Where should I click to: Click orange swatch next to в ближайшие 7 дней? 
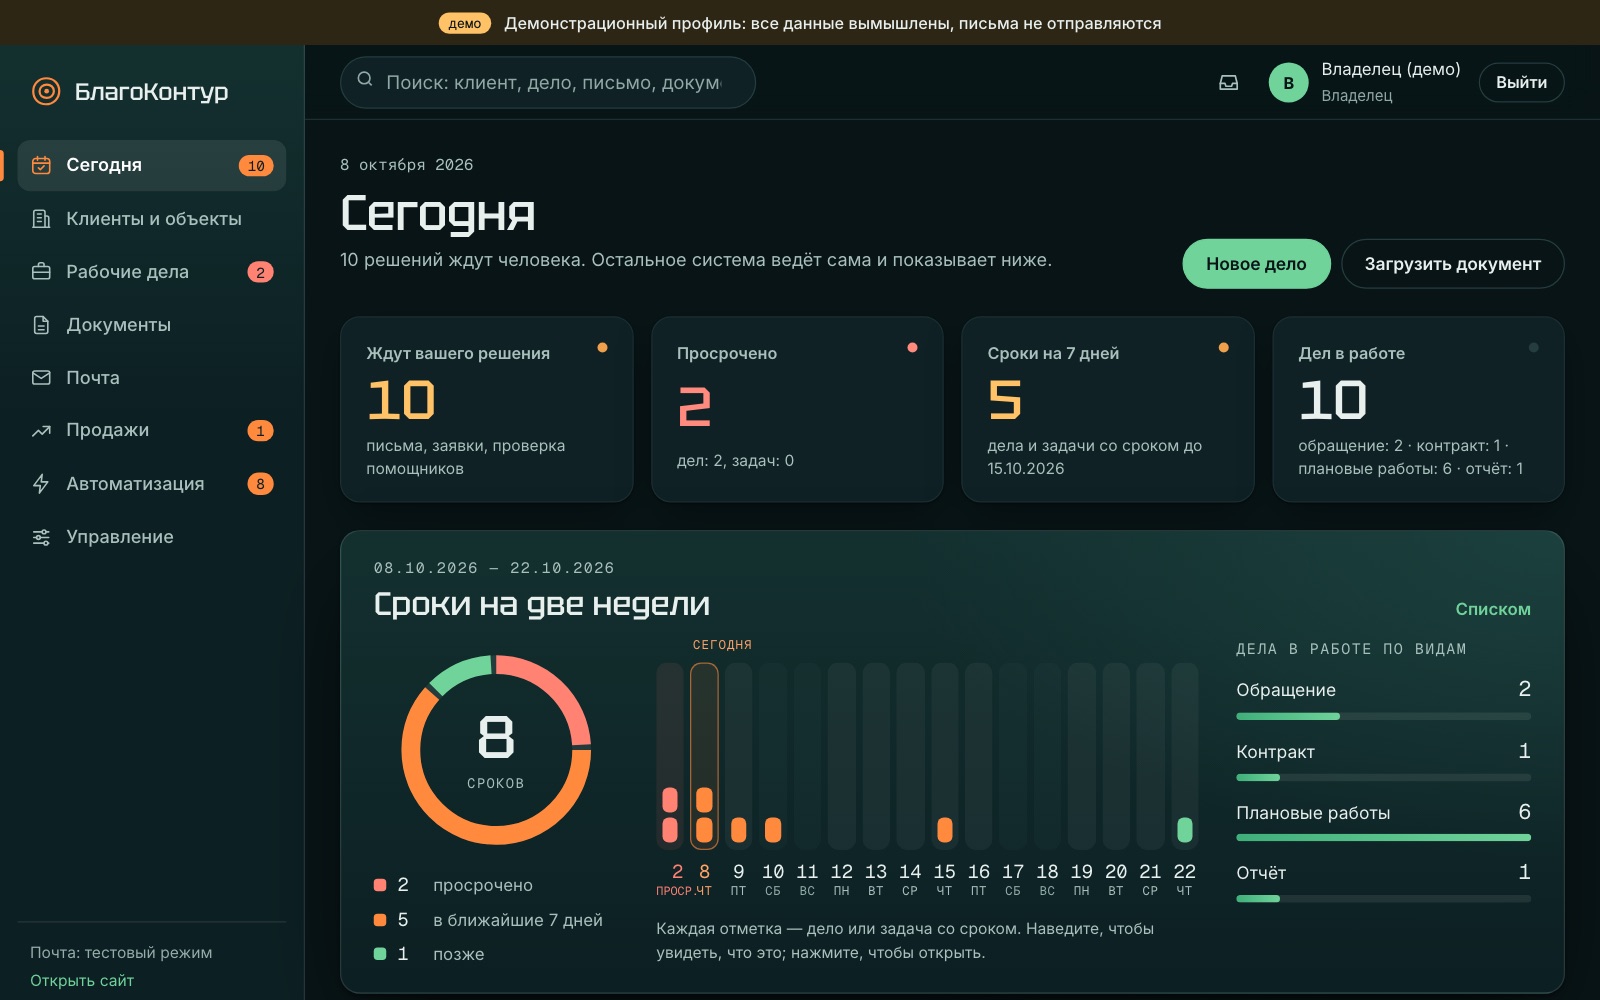(380, 920)
